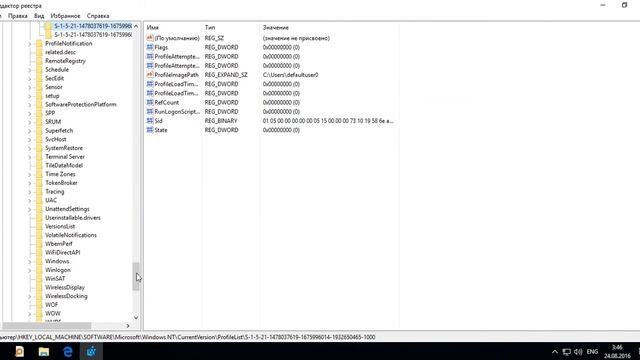
Task: Expand the ProfileNotification key
Action: (29, 44)
